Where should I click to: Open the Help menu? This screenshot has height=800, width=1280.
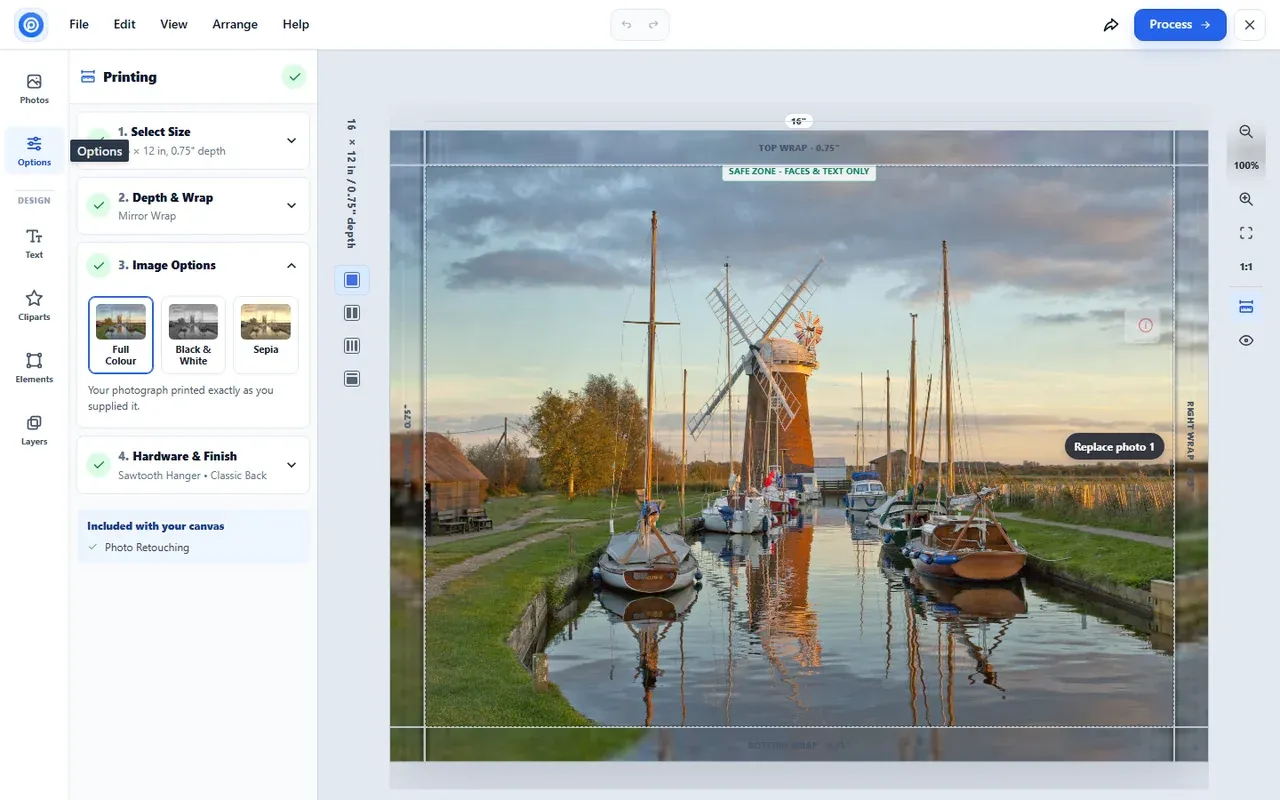pyautogui.click(x=296, y=25)
